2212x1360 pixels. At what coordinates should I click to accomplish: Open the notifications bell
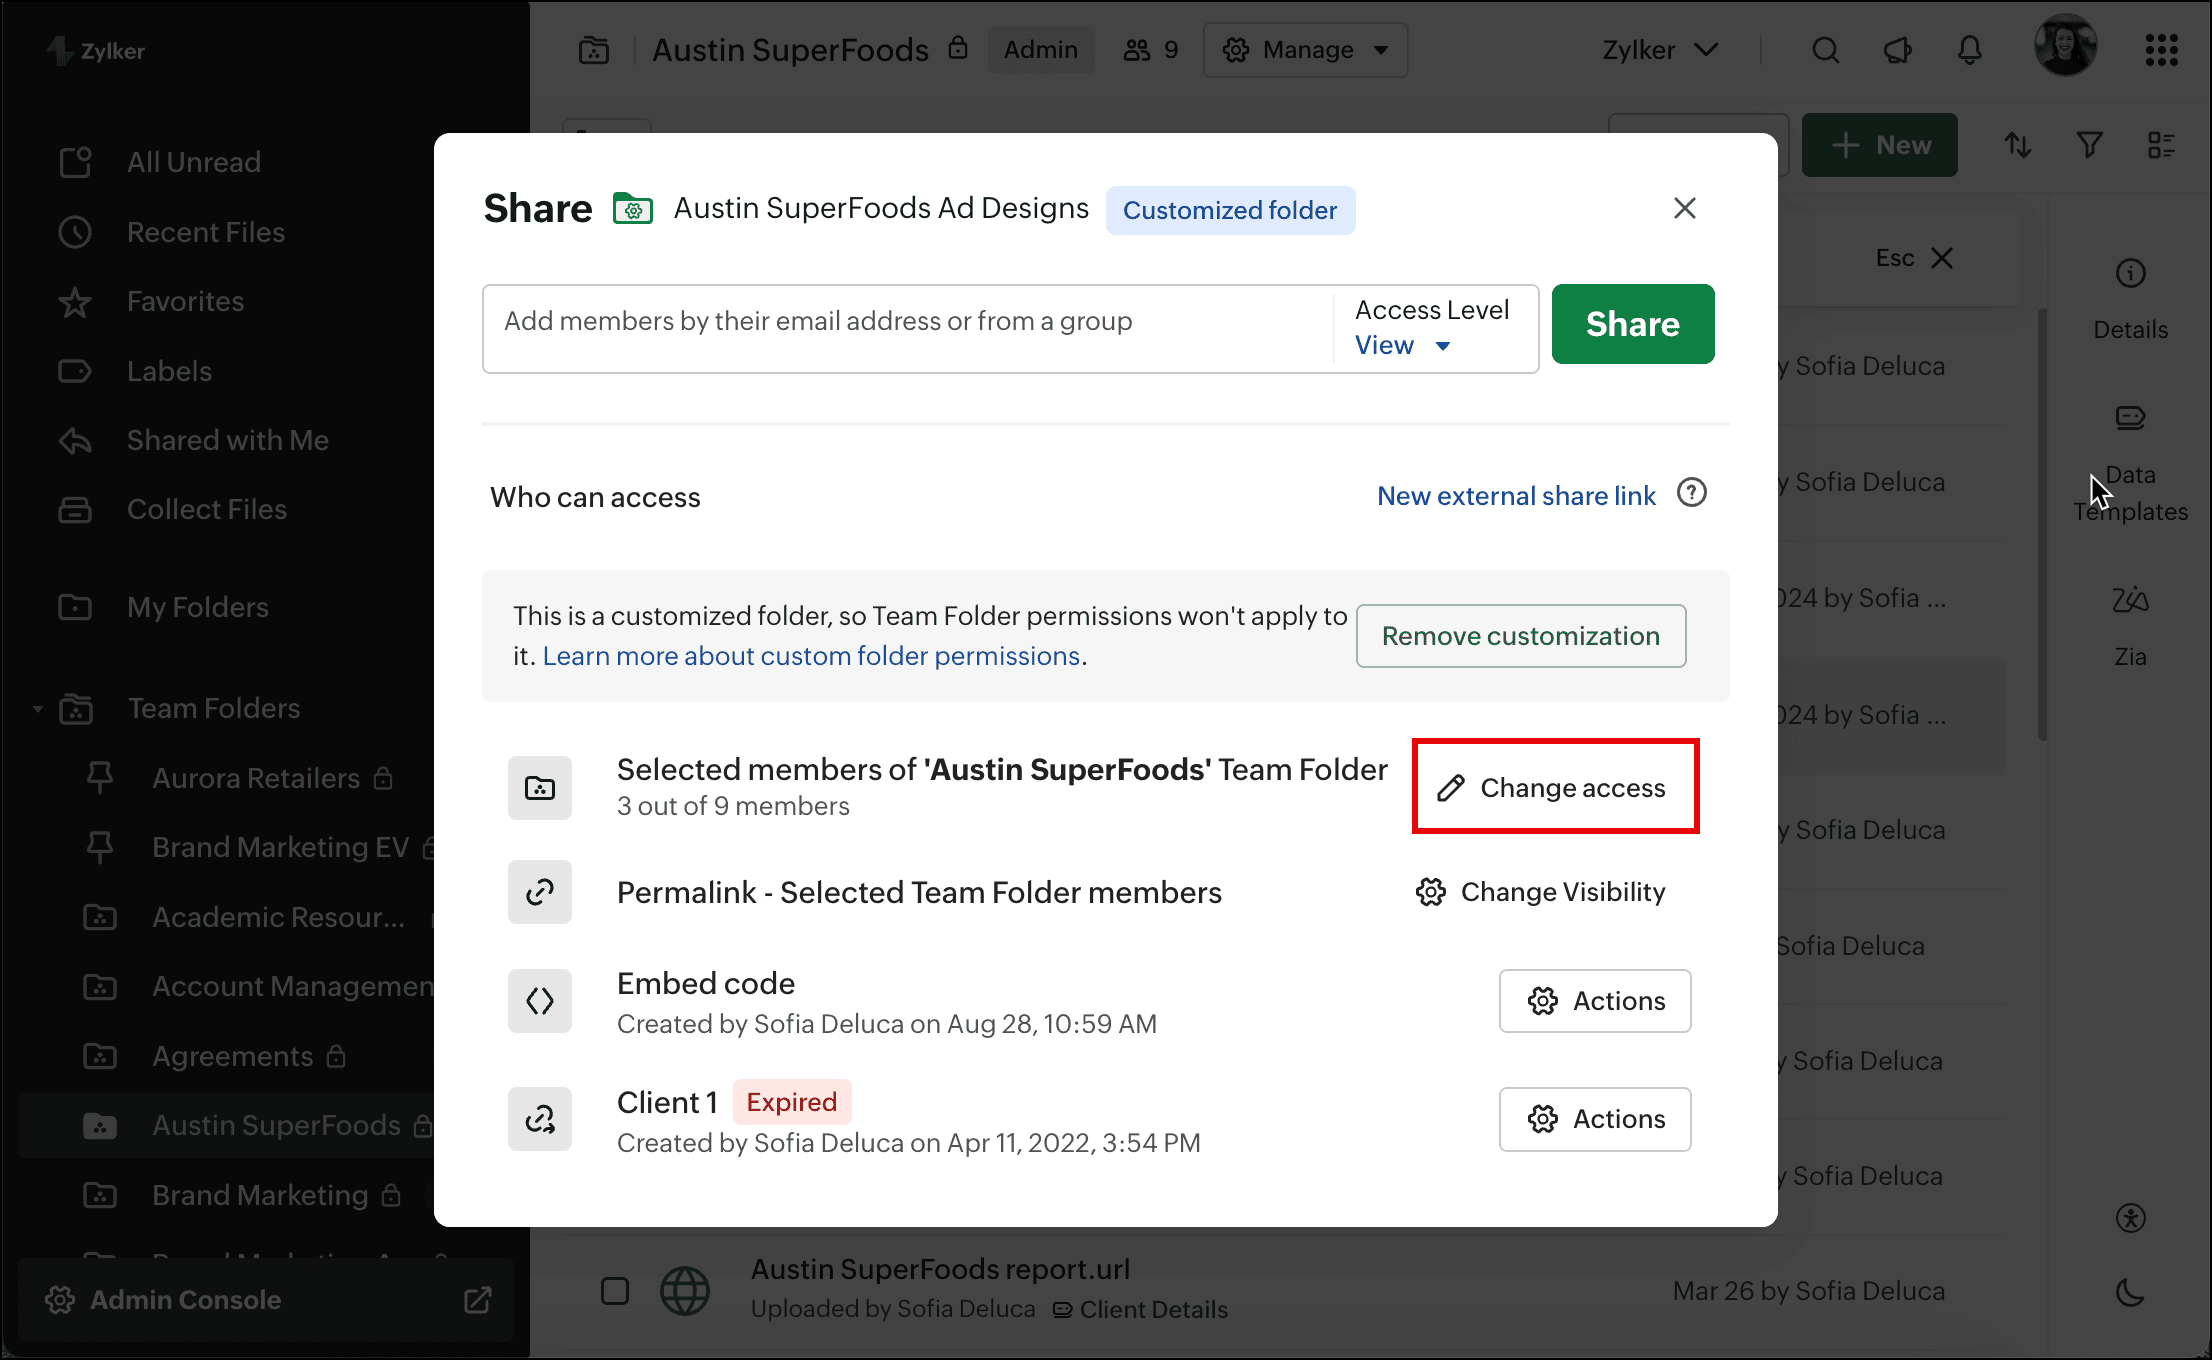click(x=1969, y=50)
